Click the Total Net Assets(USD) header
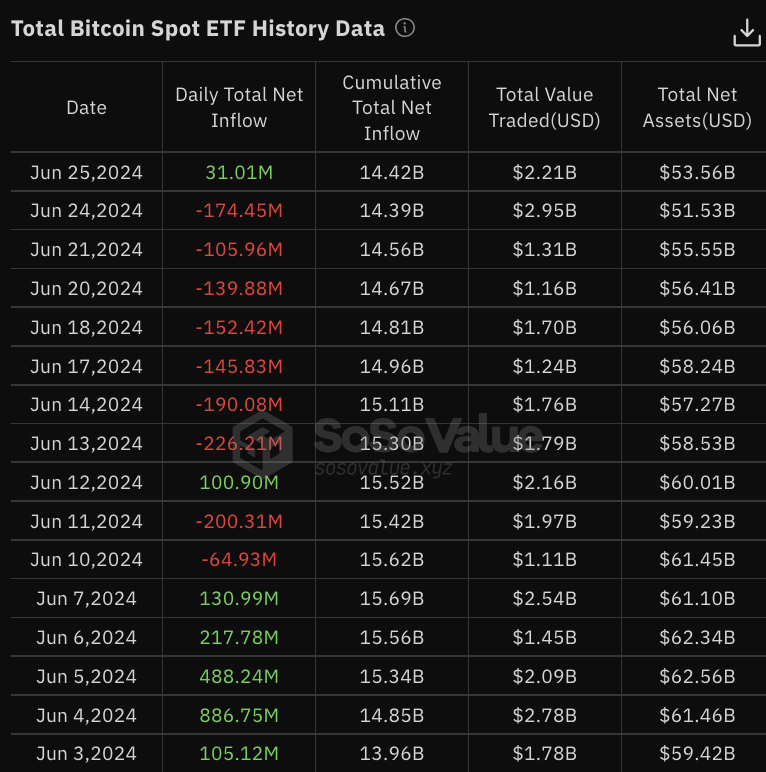 [x=697, y=108]
